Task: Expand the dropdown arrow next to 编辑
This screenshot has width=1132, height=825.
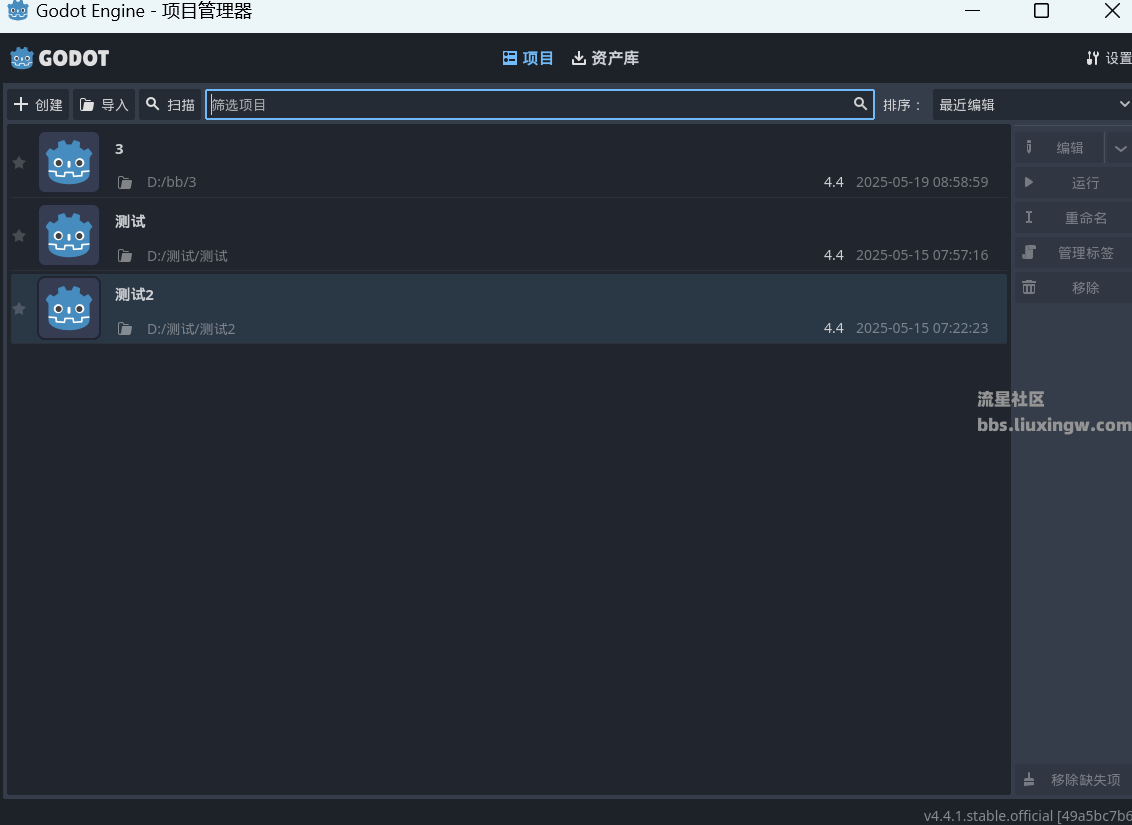Action: [1120, 148]
